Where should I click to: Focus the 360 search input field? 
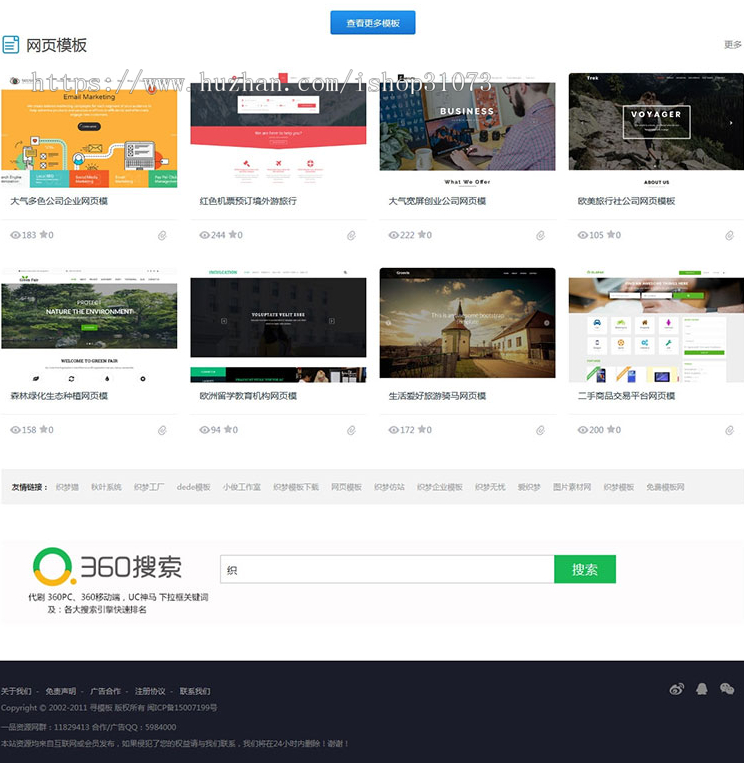coord(387,569)
